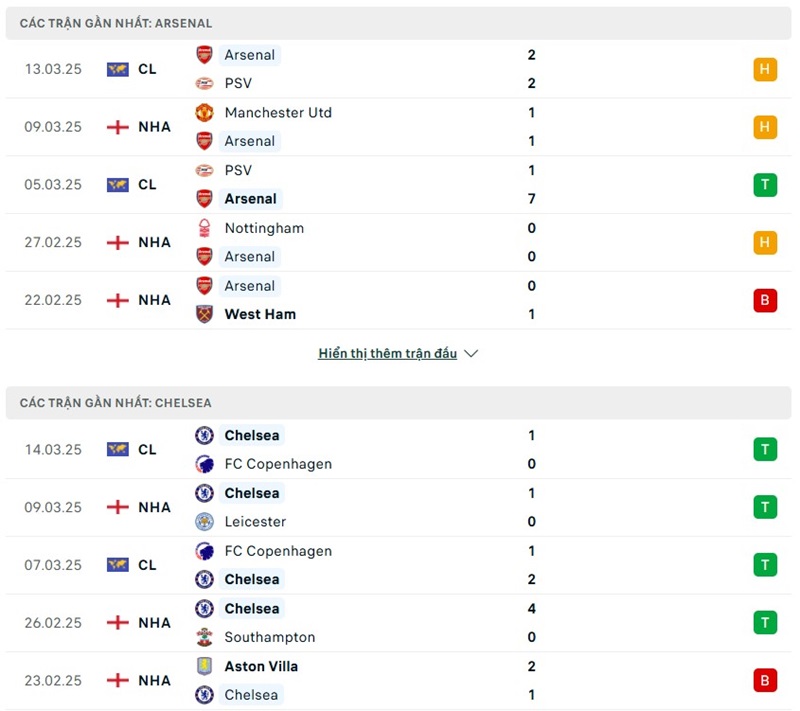Click 'Các trận gần nhất: Chelsea' header
The height and width of the screenshot is (711, 800).
pos(116,403)
